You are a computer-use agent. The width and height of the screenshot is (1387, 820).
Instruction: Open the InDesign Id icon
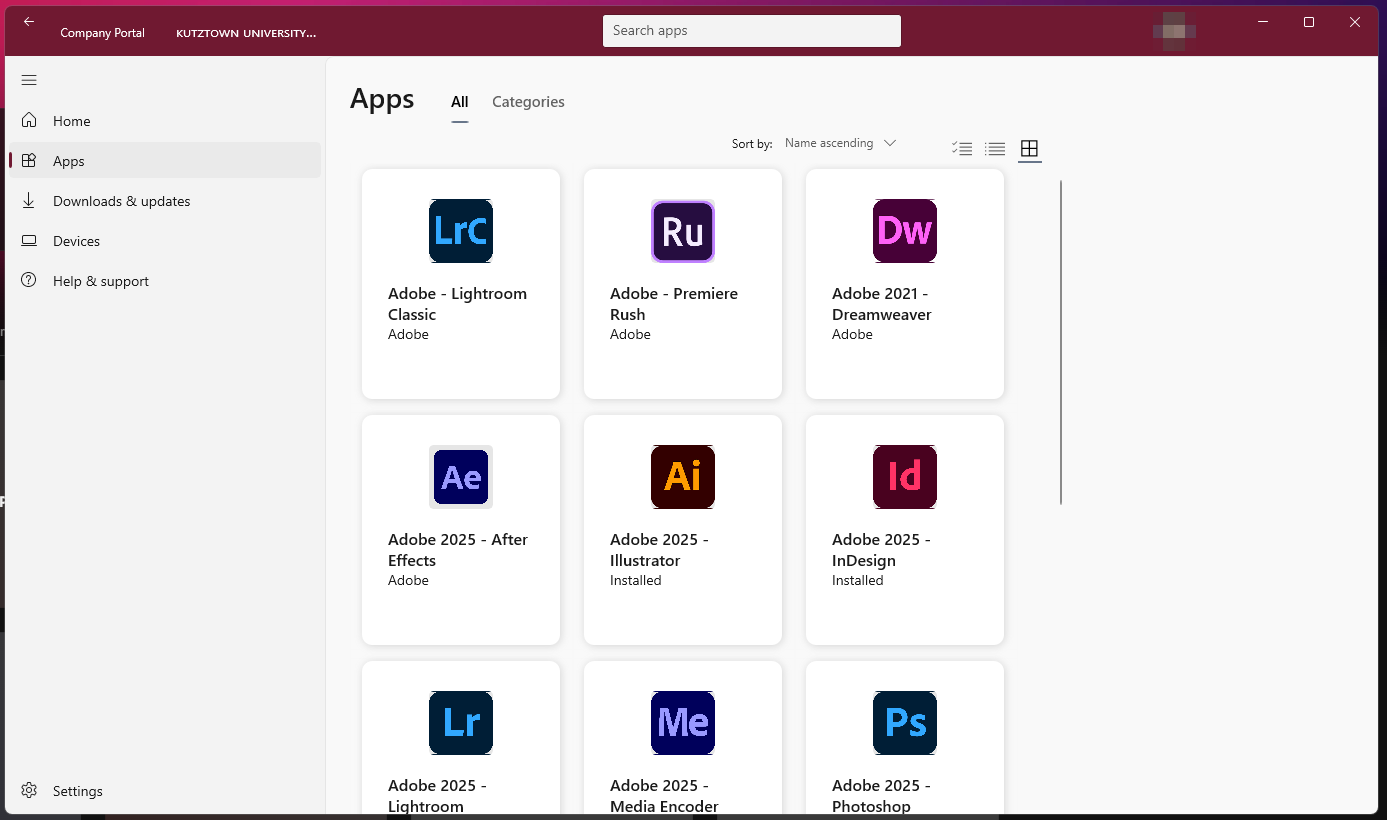(905, 477)
